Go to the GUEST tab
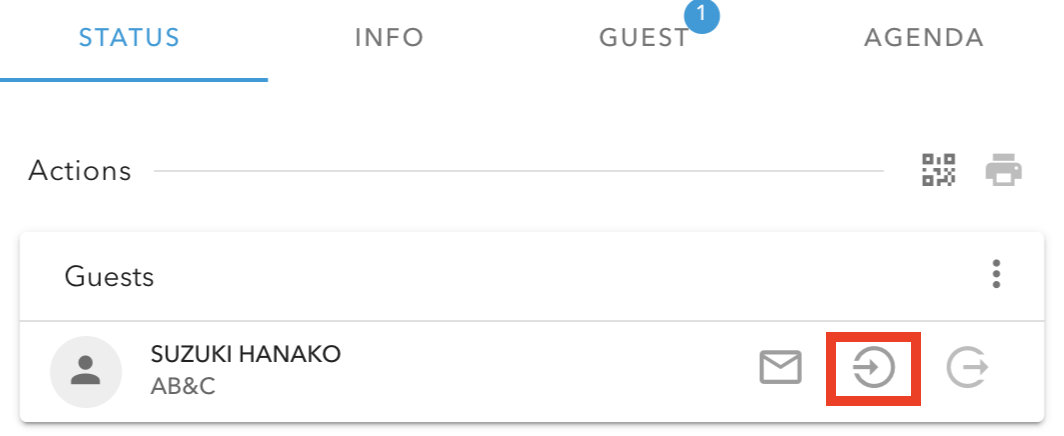The image size is (1064, 436). pos(644,37)
